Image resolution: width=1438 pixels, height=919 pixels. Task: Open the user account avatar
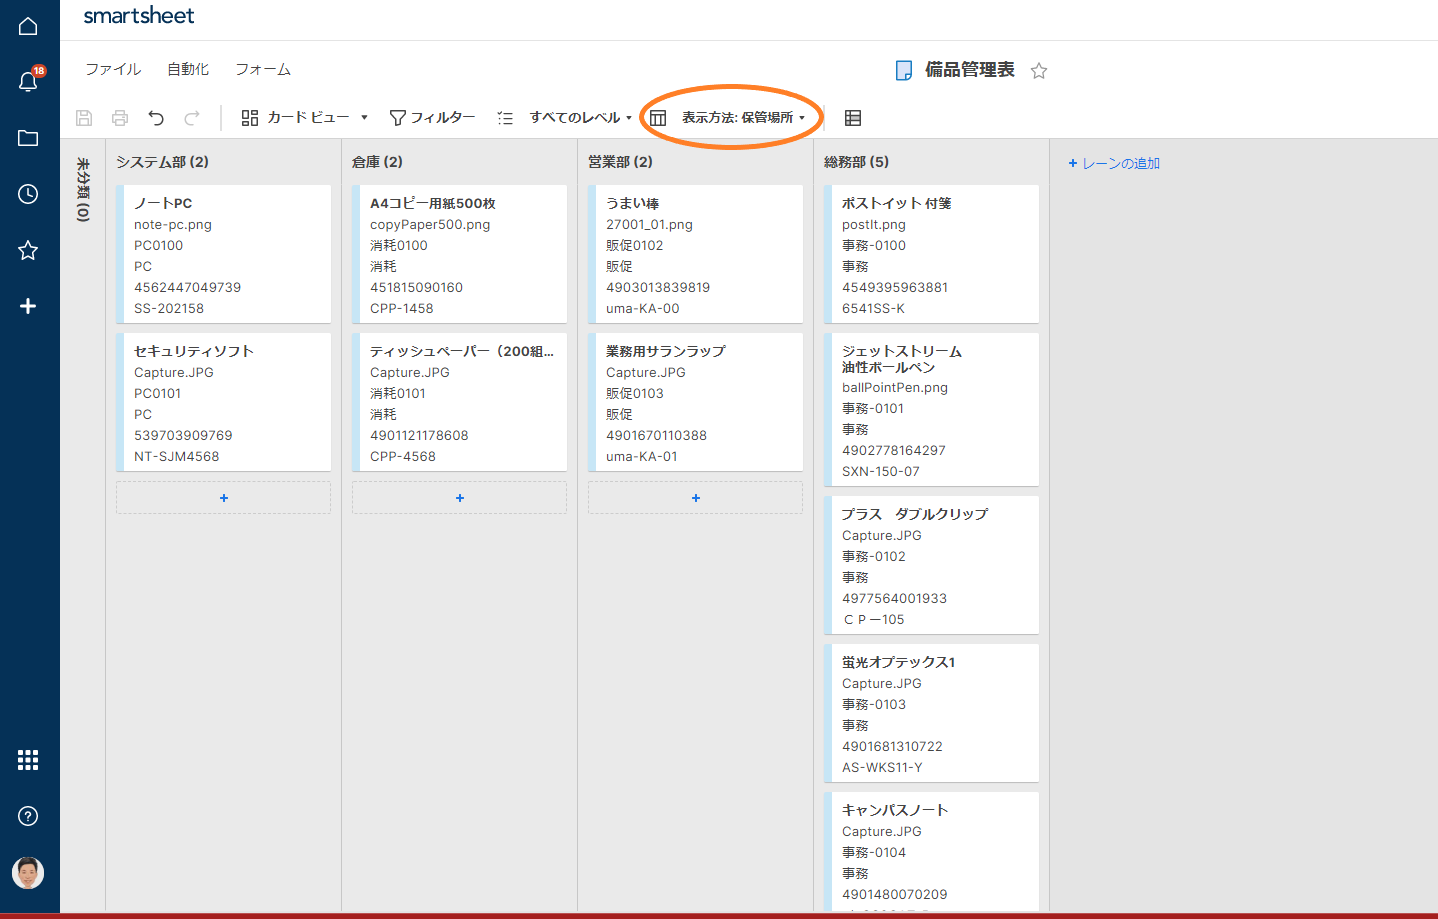coord(28,873)
